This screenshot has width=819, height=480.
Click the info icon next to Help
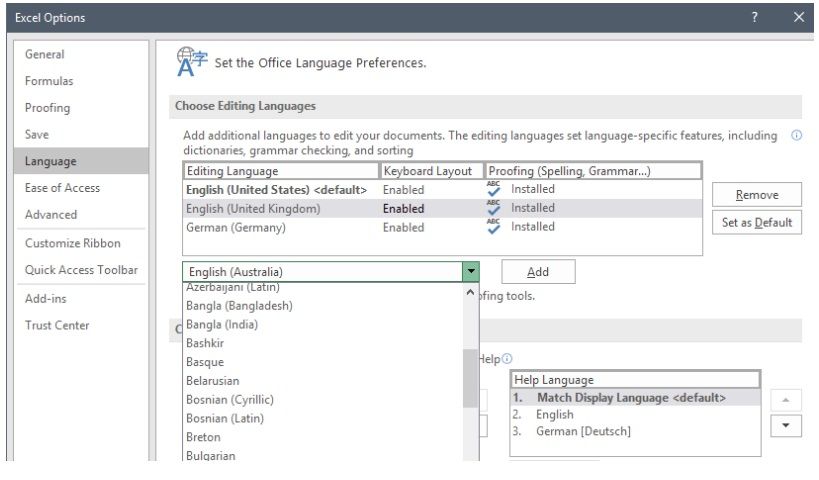point(507,359)
